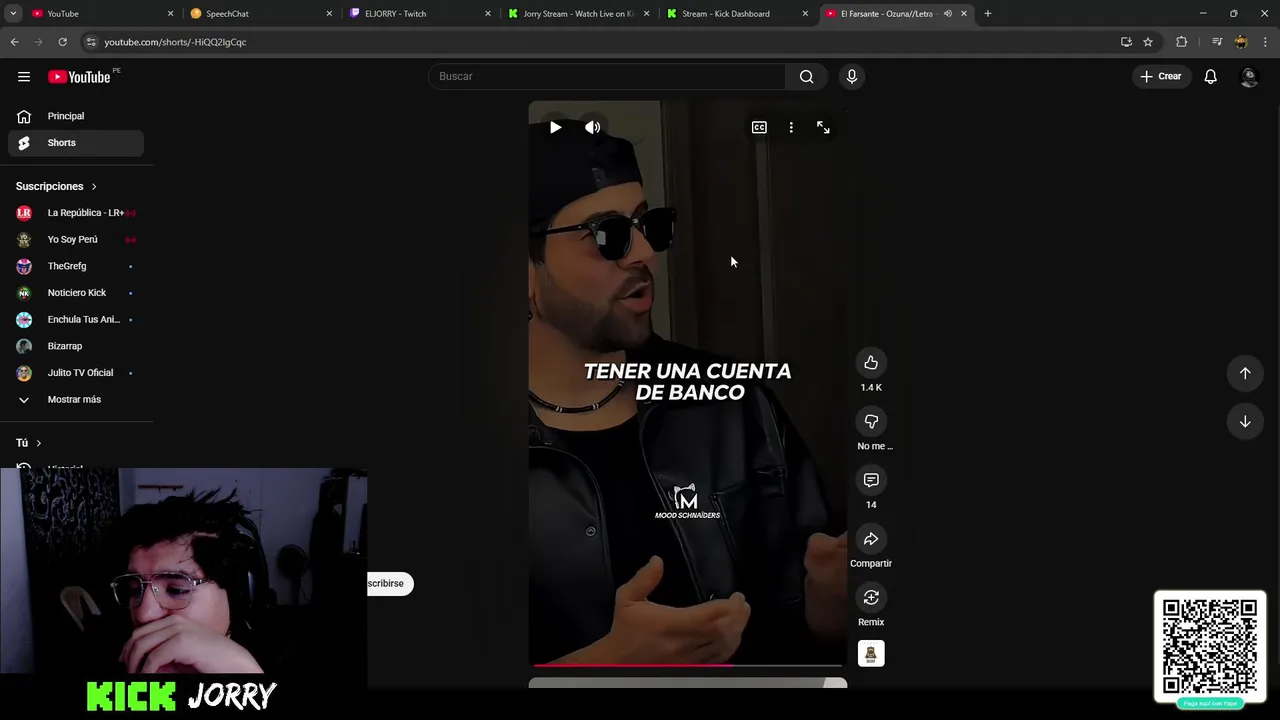This screenshot has width=1280, height=720.
Task: Install or cast page icon in address bar
Action: (x=1126, y=42)
